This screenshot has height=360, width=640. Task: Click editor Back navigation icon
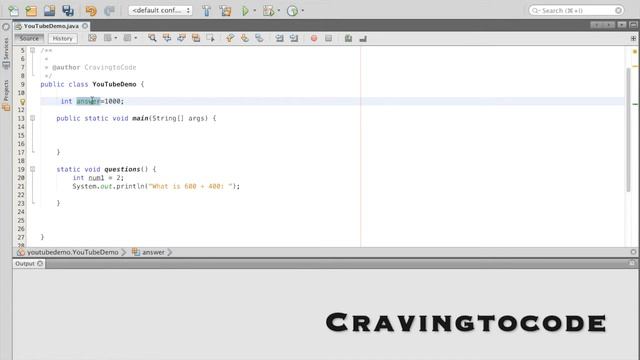tap(107, 38)
